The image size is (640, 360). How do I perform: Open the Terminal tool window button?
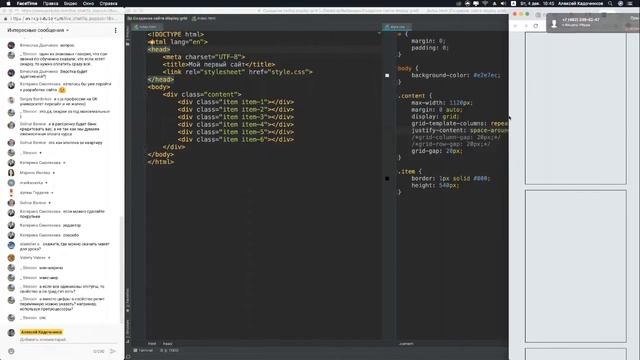[x=143, y=350]
